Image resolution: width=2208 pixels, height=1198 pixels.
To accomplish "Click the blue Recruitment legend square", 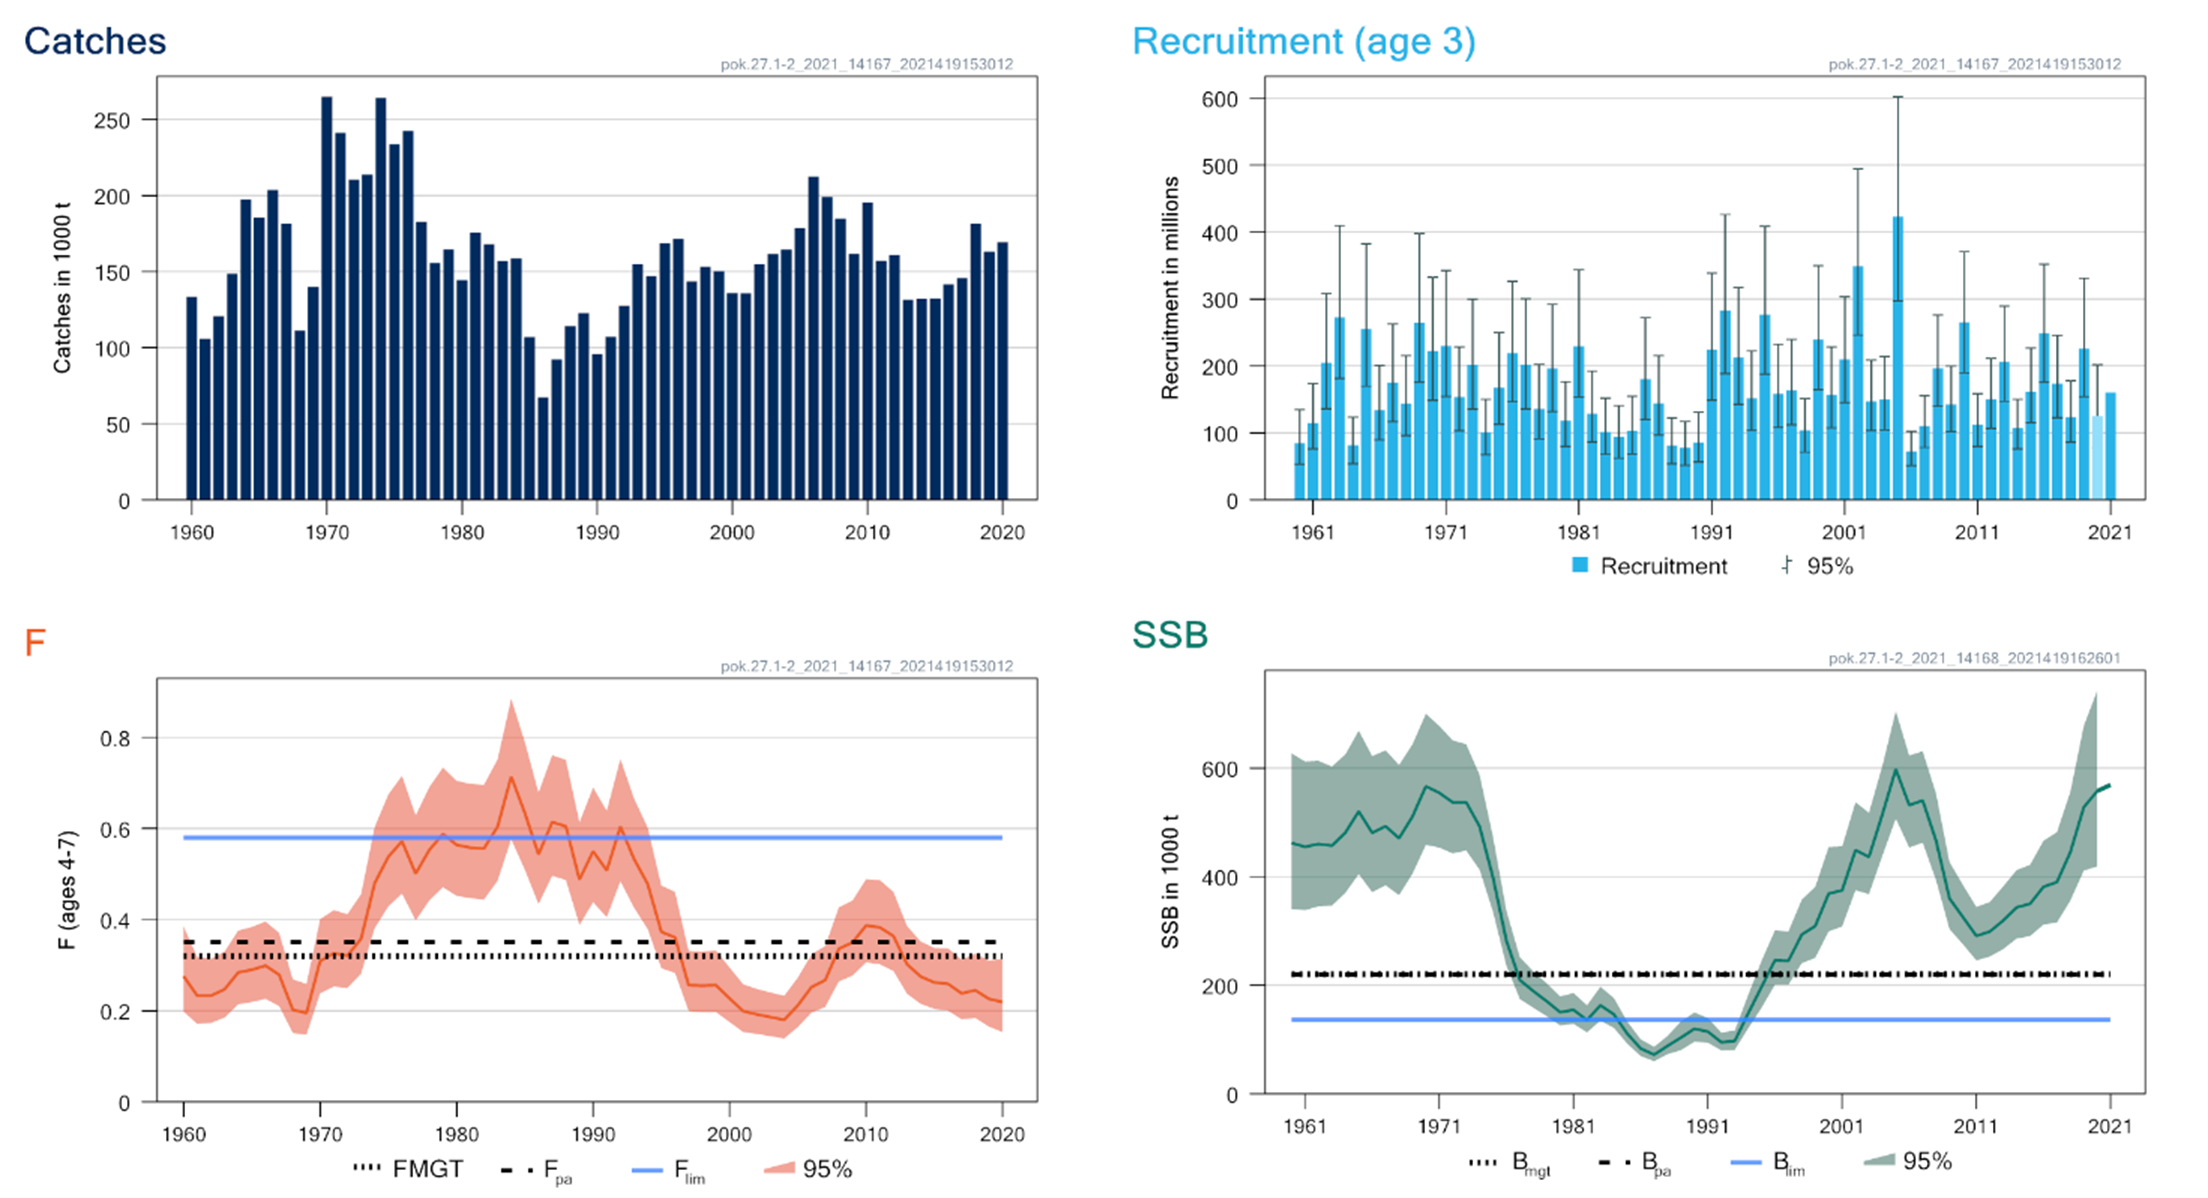I will coord(1580,566).
